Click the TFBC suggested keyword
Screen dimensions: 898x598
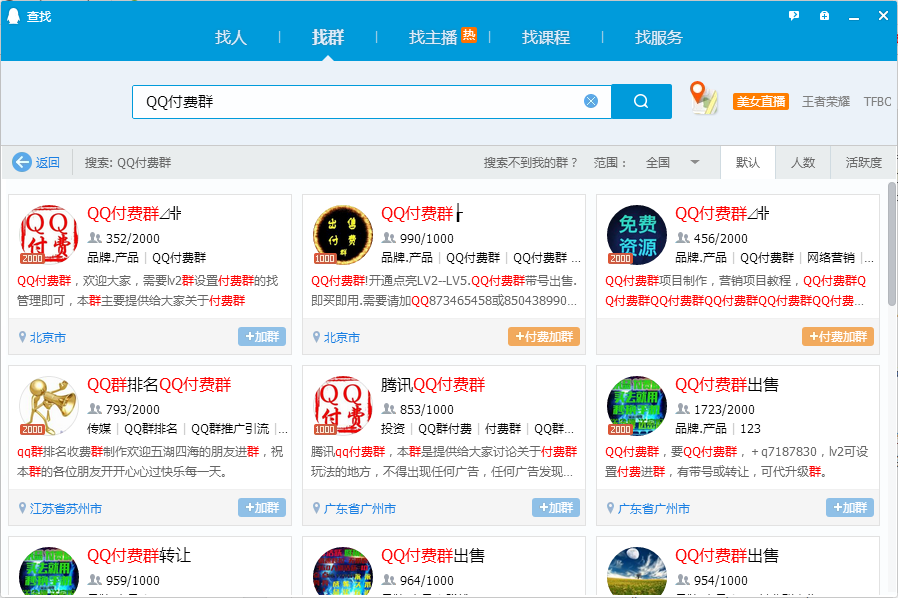[x=877, y=101]
